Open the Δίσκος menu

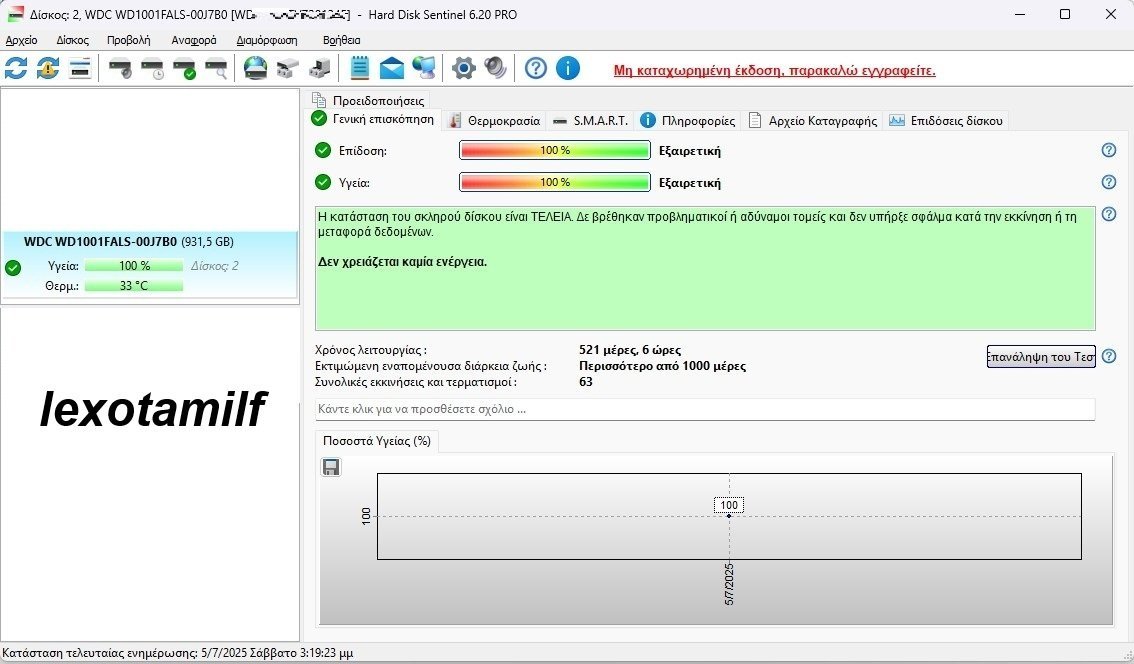72,41
